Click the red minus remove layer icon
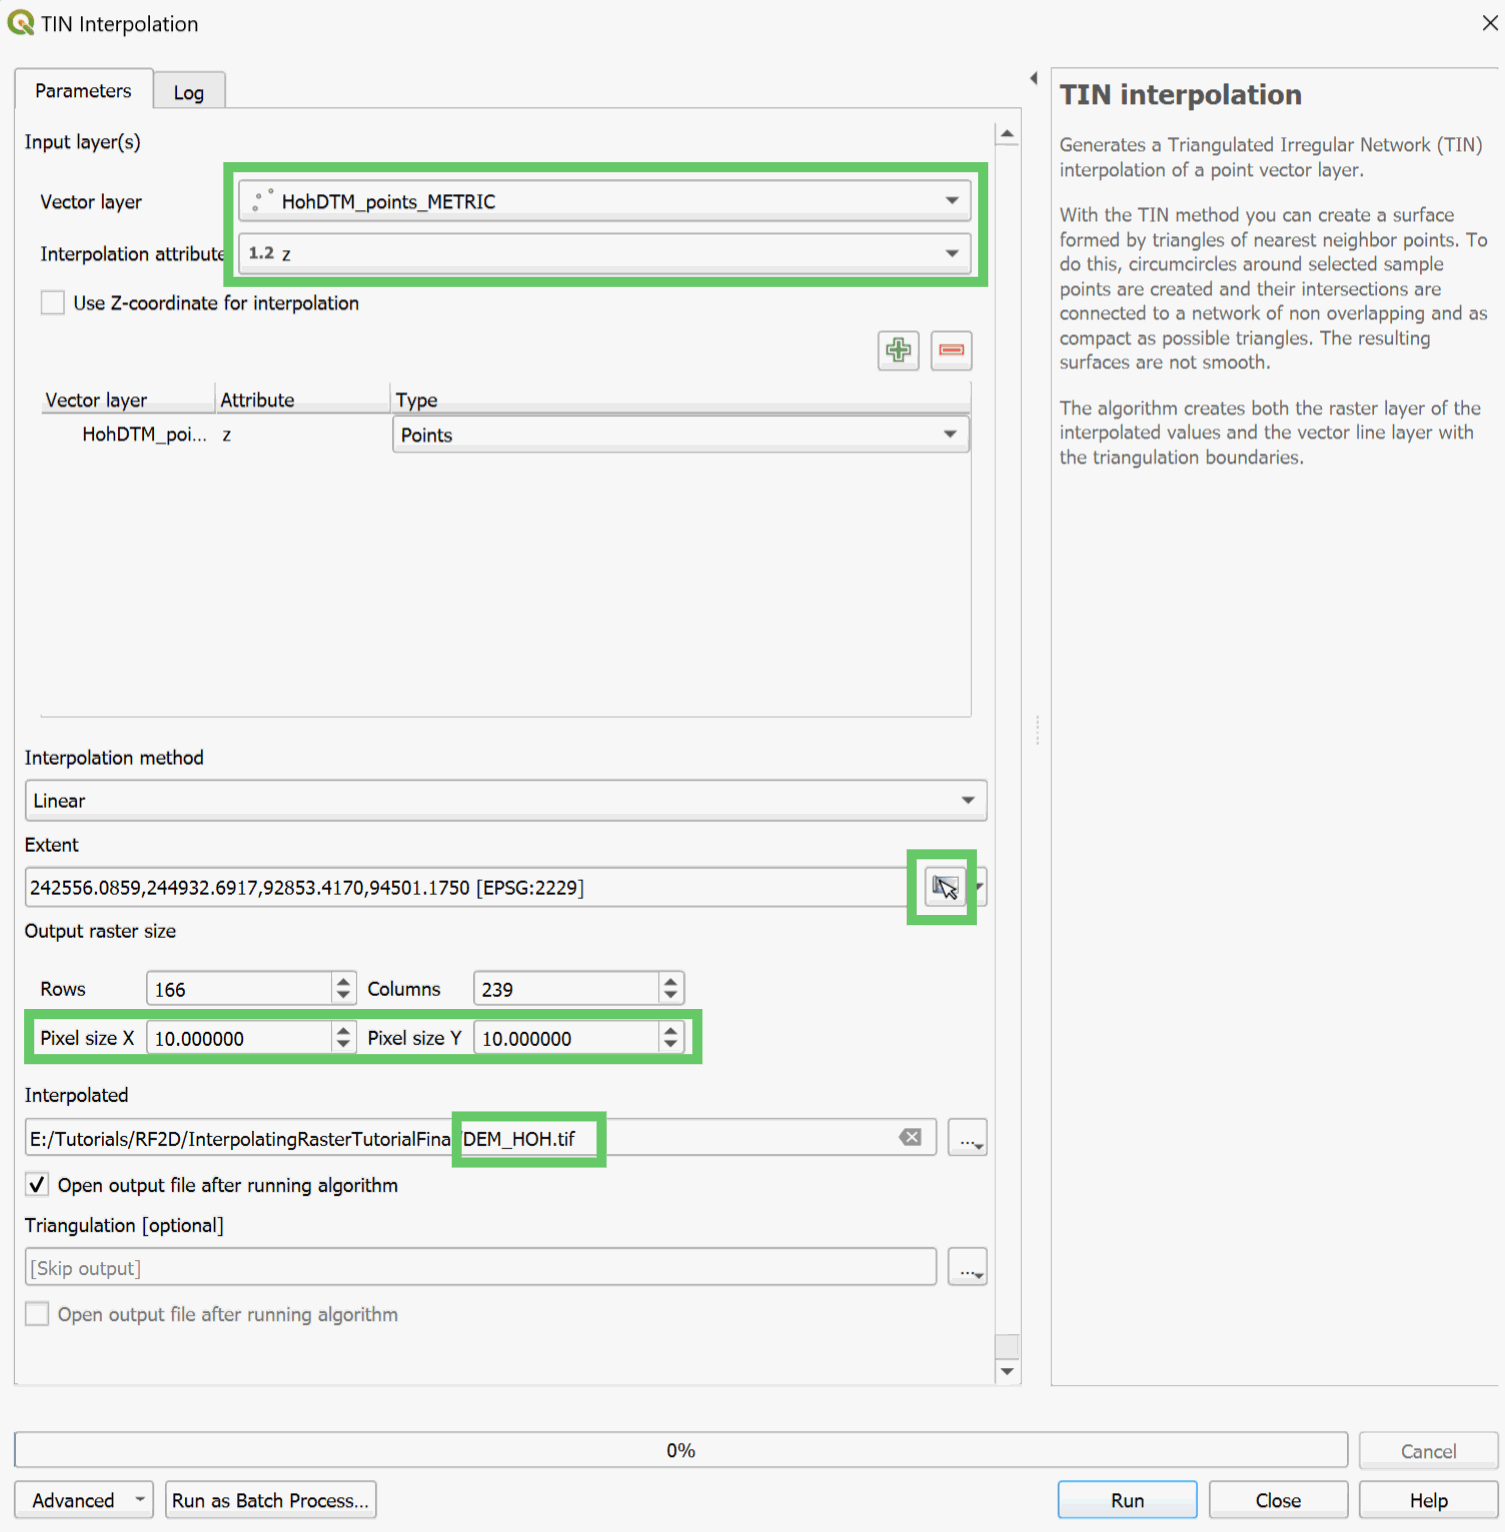The image size is (1505, 1532). tap(951, 351)
